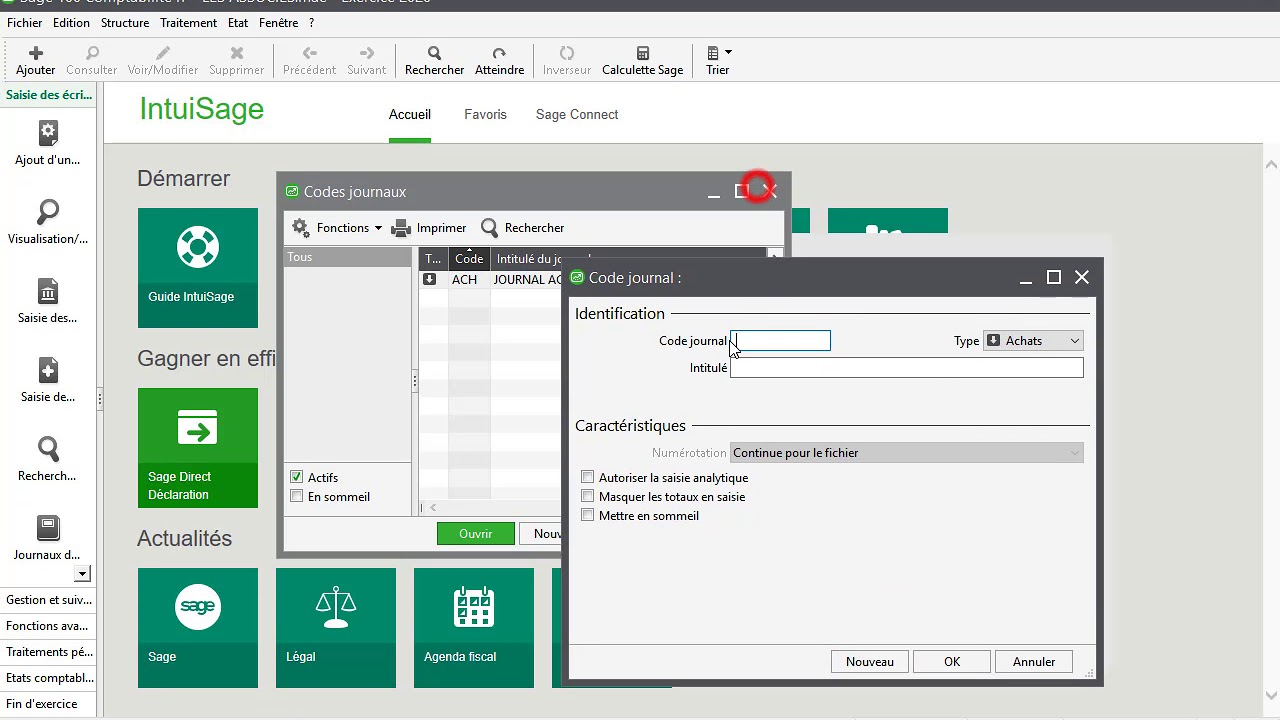Open Fonctions menu in Codes journaux
Screen dimensions: 1280x720
(337, 228)
